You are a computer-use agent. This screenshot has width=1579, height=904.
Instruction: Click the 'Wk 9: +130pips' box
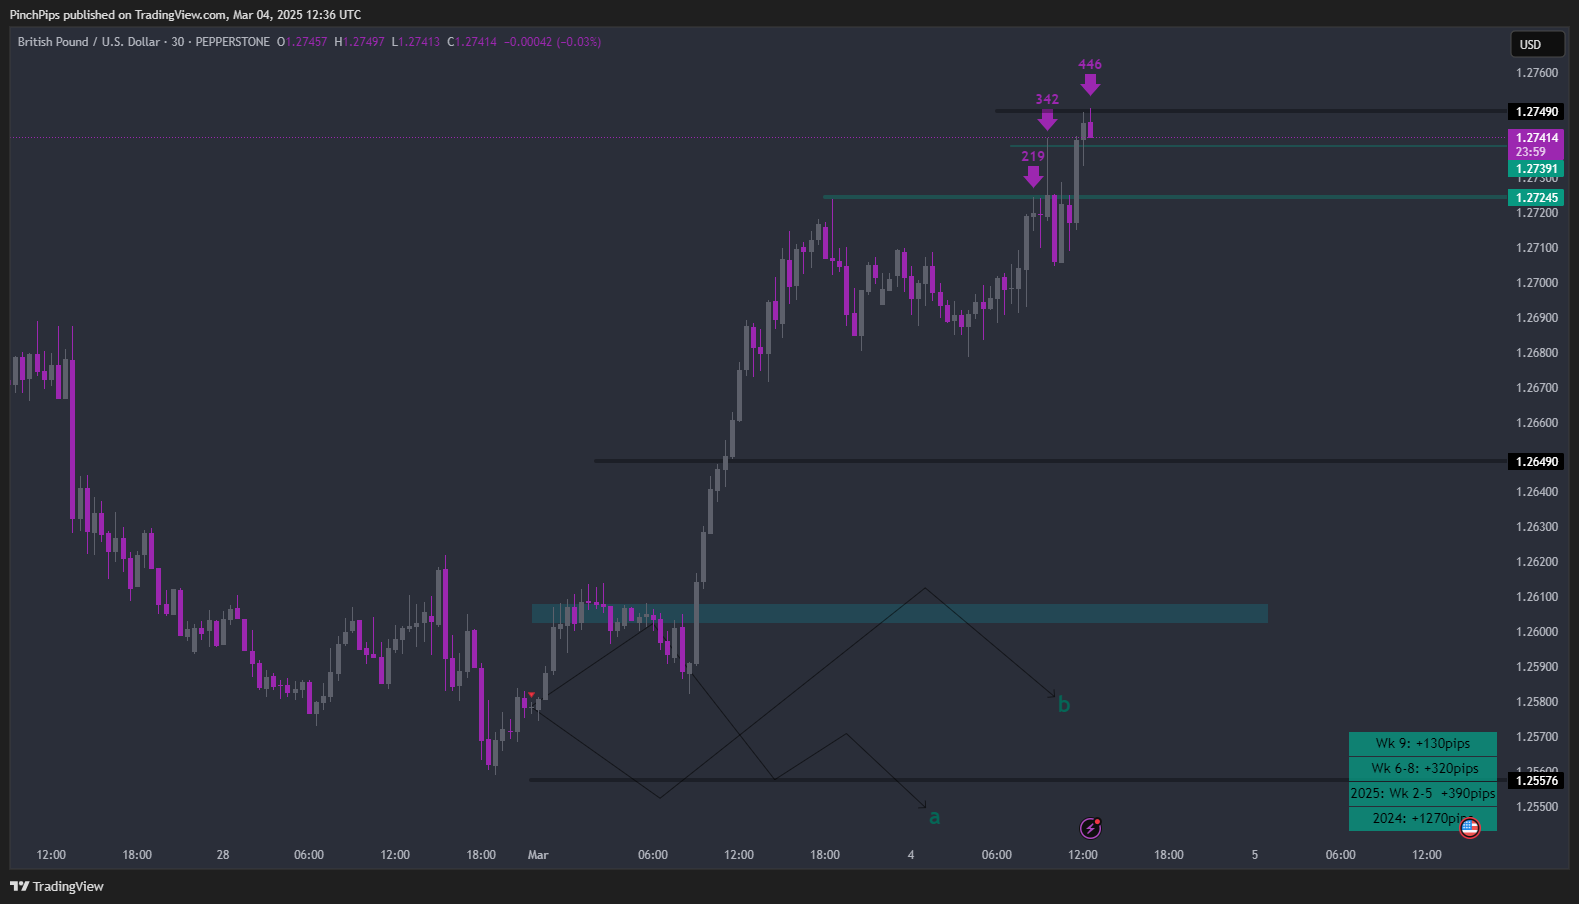(x=1423, y=744)
